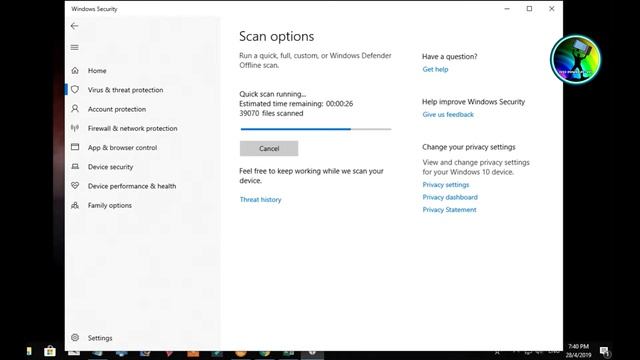Click 'Change your privacy settings' heading

[469, 147]
